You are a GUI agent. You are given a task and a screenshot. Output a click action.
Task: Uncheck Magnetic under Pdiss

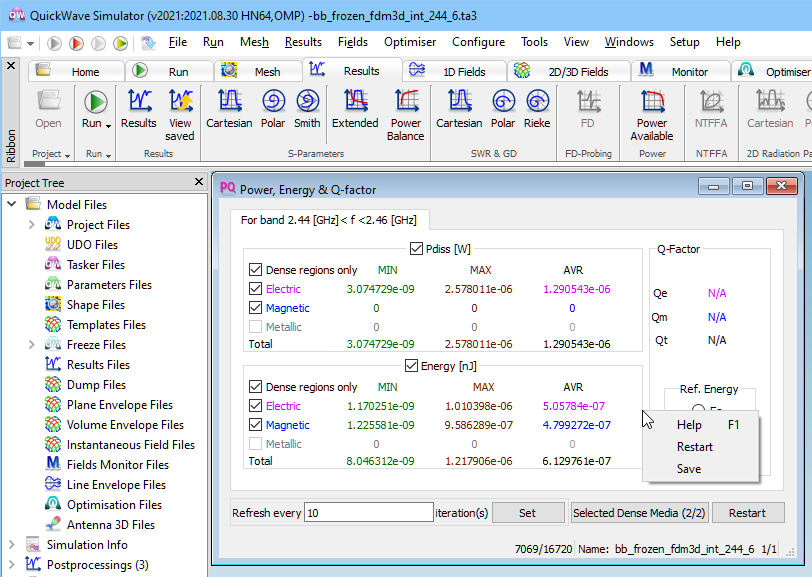255,308
